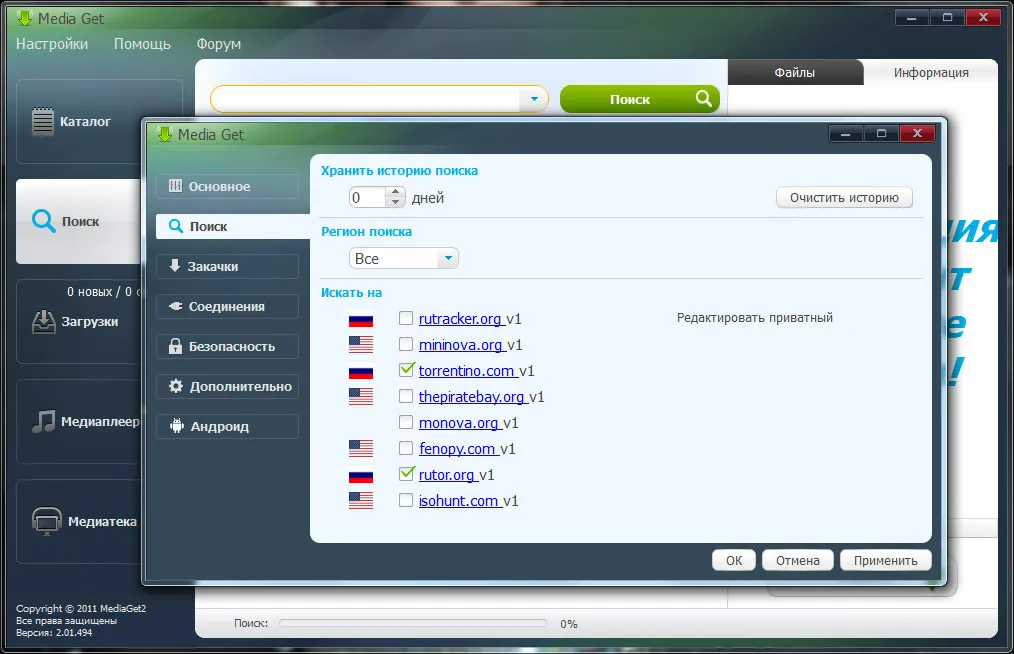Click the history days number field
The image size is (1014, 654).
click(367, 198)
